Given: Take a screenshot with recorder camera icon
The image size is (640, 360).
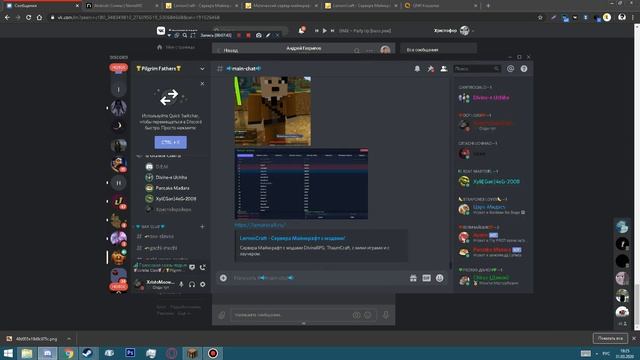Looking at the screenshot, I should pos(258,36).
